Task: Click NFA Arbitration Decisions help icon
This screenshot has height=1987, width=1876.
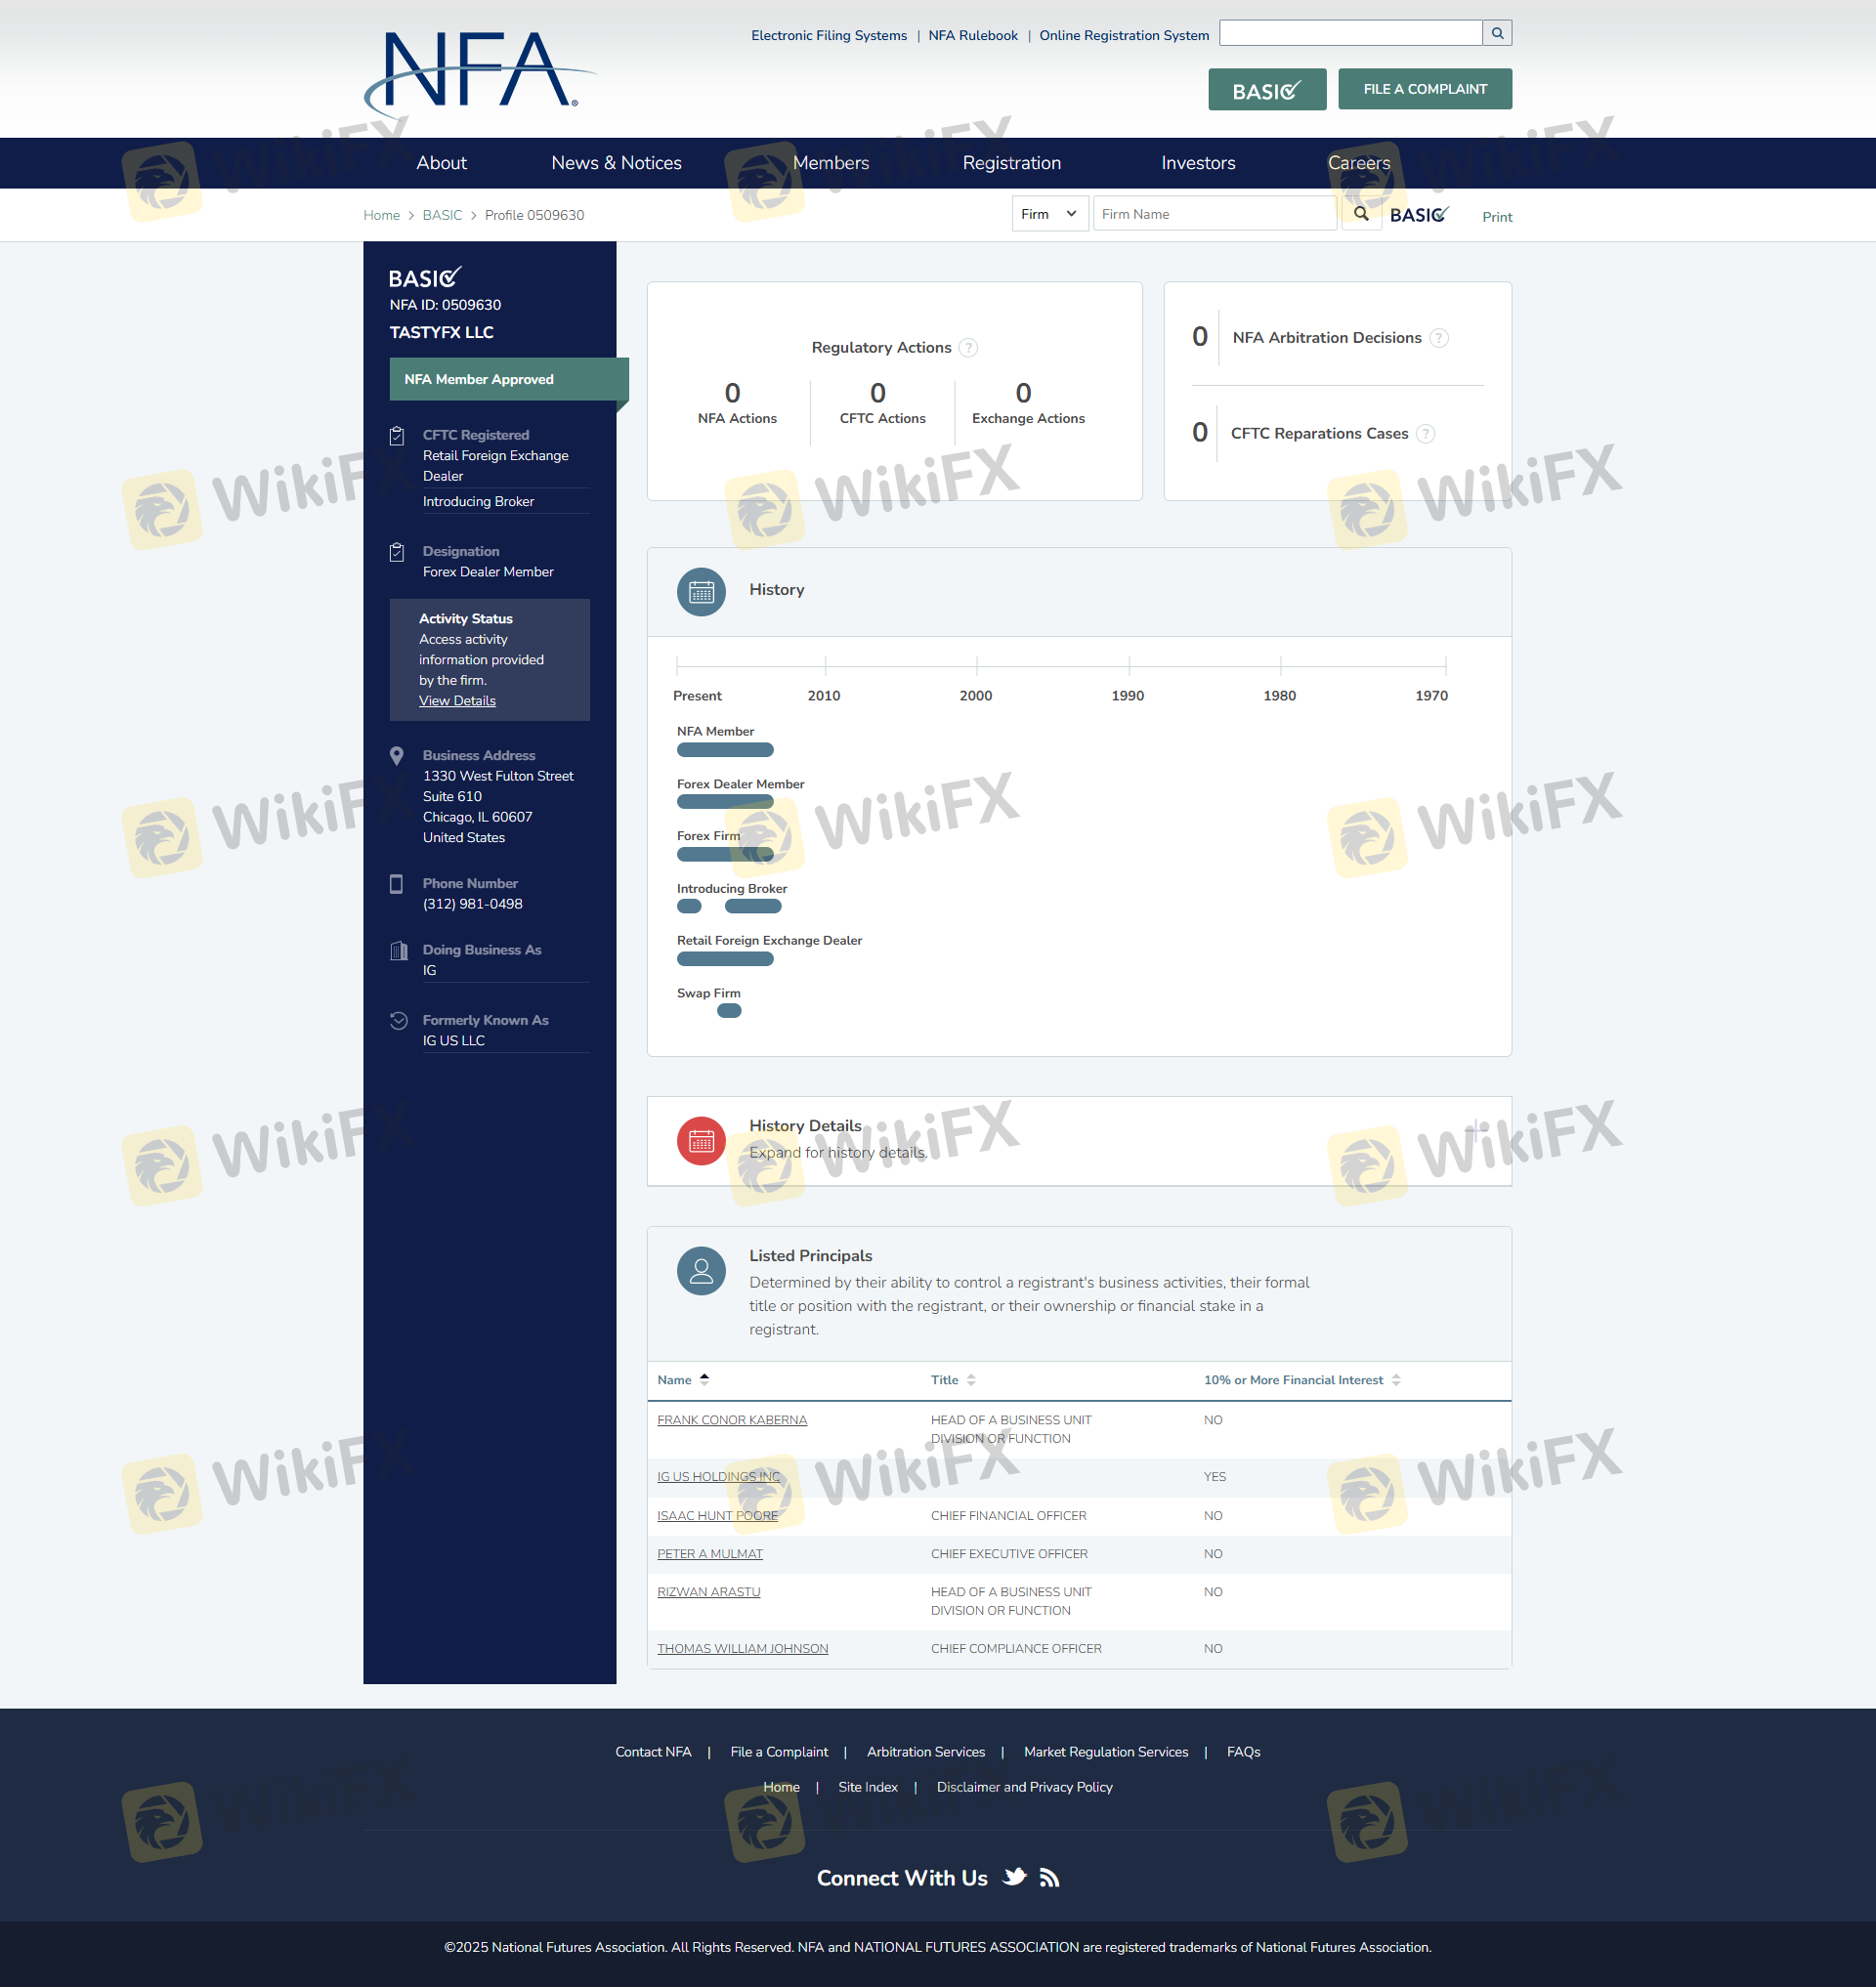Action: tap(1438, 338)
